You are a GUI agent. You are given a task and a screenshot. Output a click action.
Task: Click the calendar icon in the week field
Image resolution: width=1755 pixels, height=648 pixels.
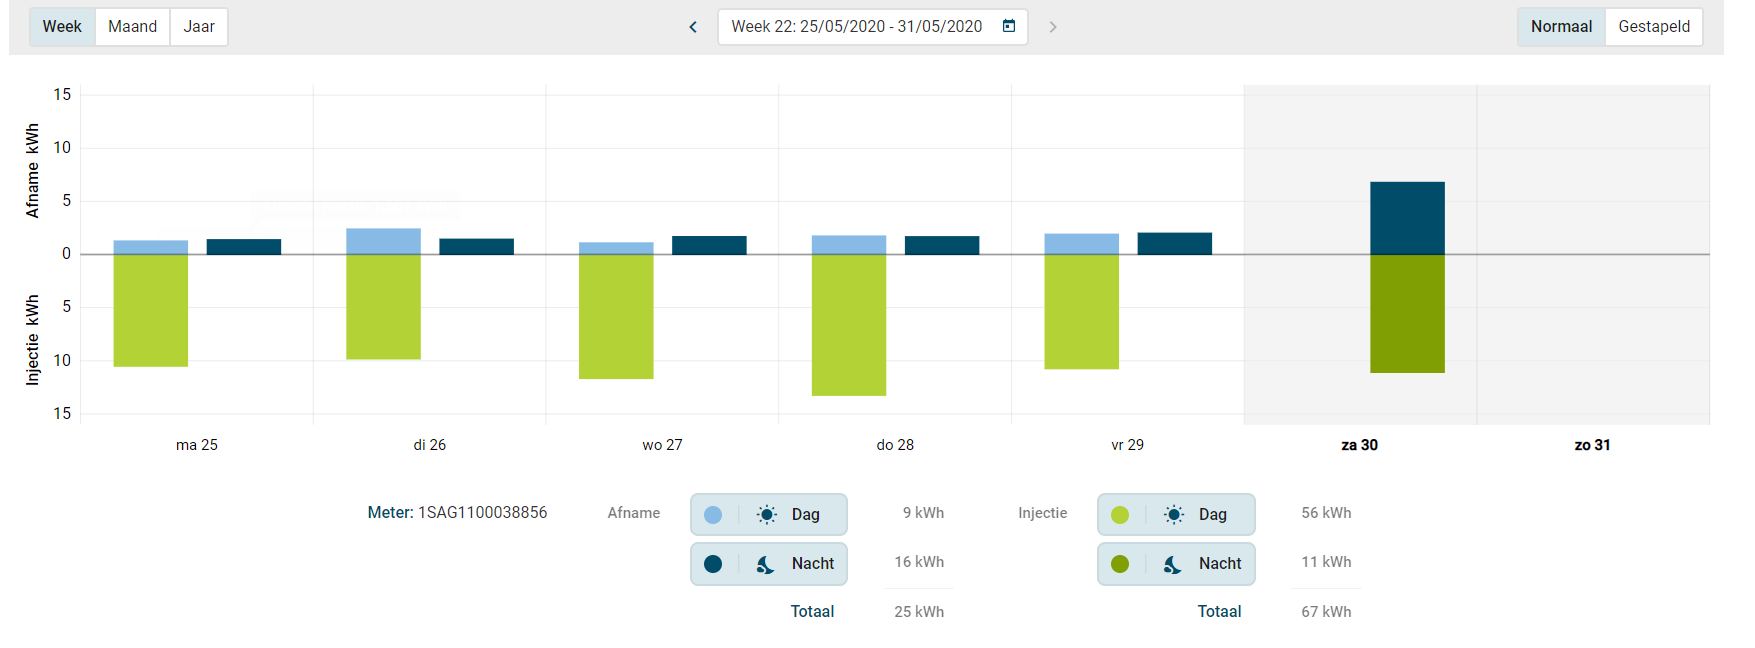[x=1009, y=26]
